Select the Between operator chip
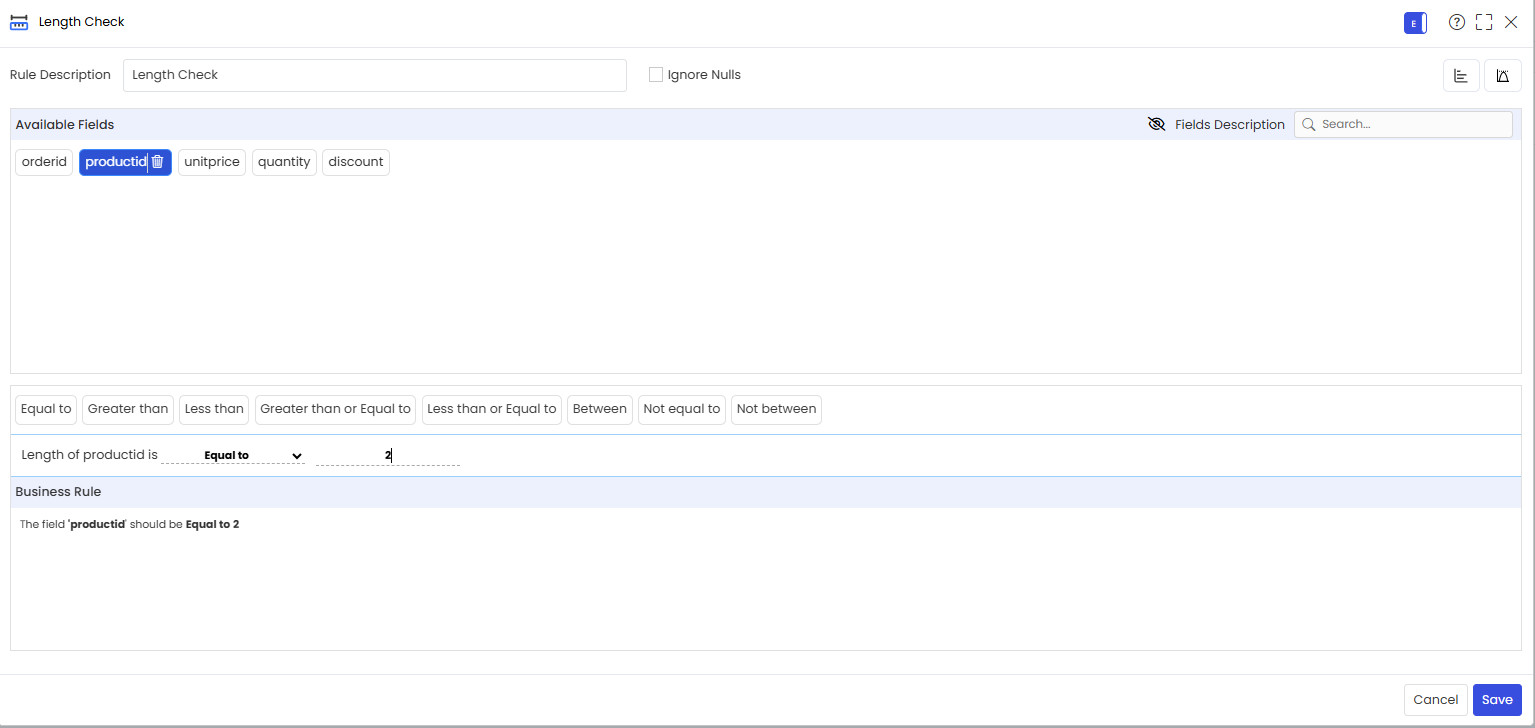The image size is (1535, 728). pyautogui.click(x=600, y=409)
